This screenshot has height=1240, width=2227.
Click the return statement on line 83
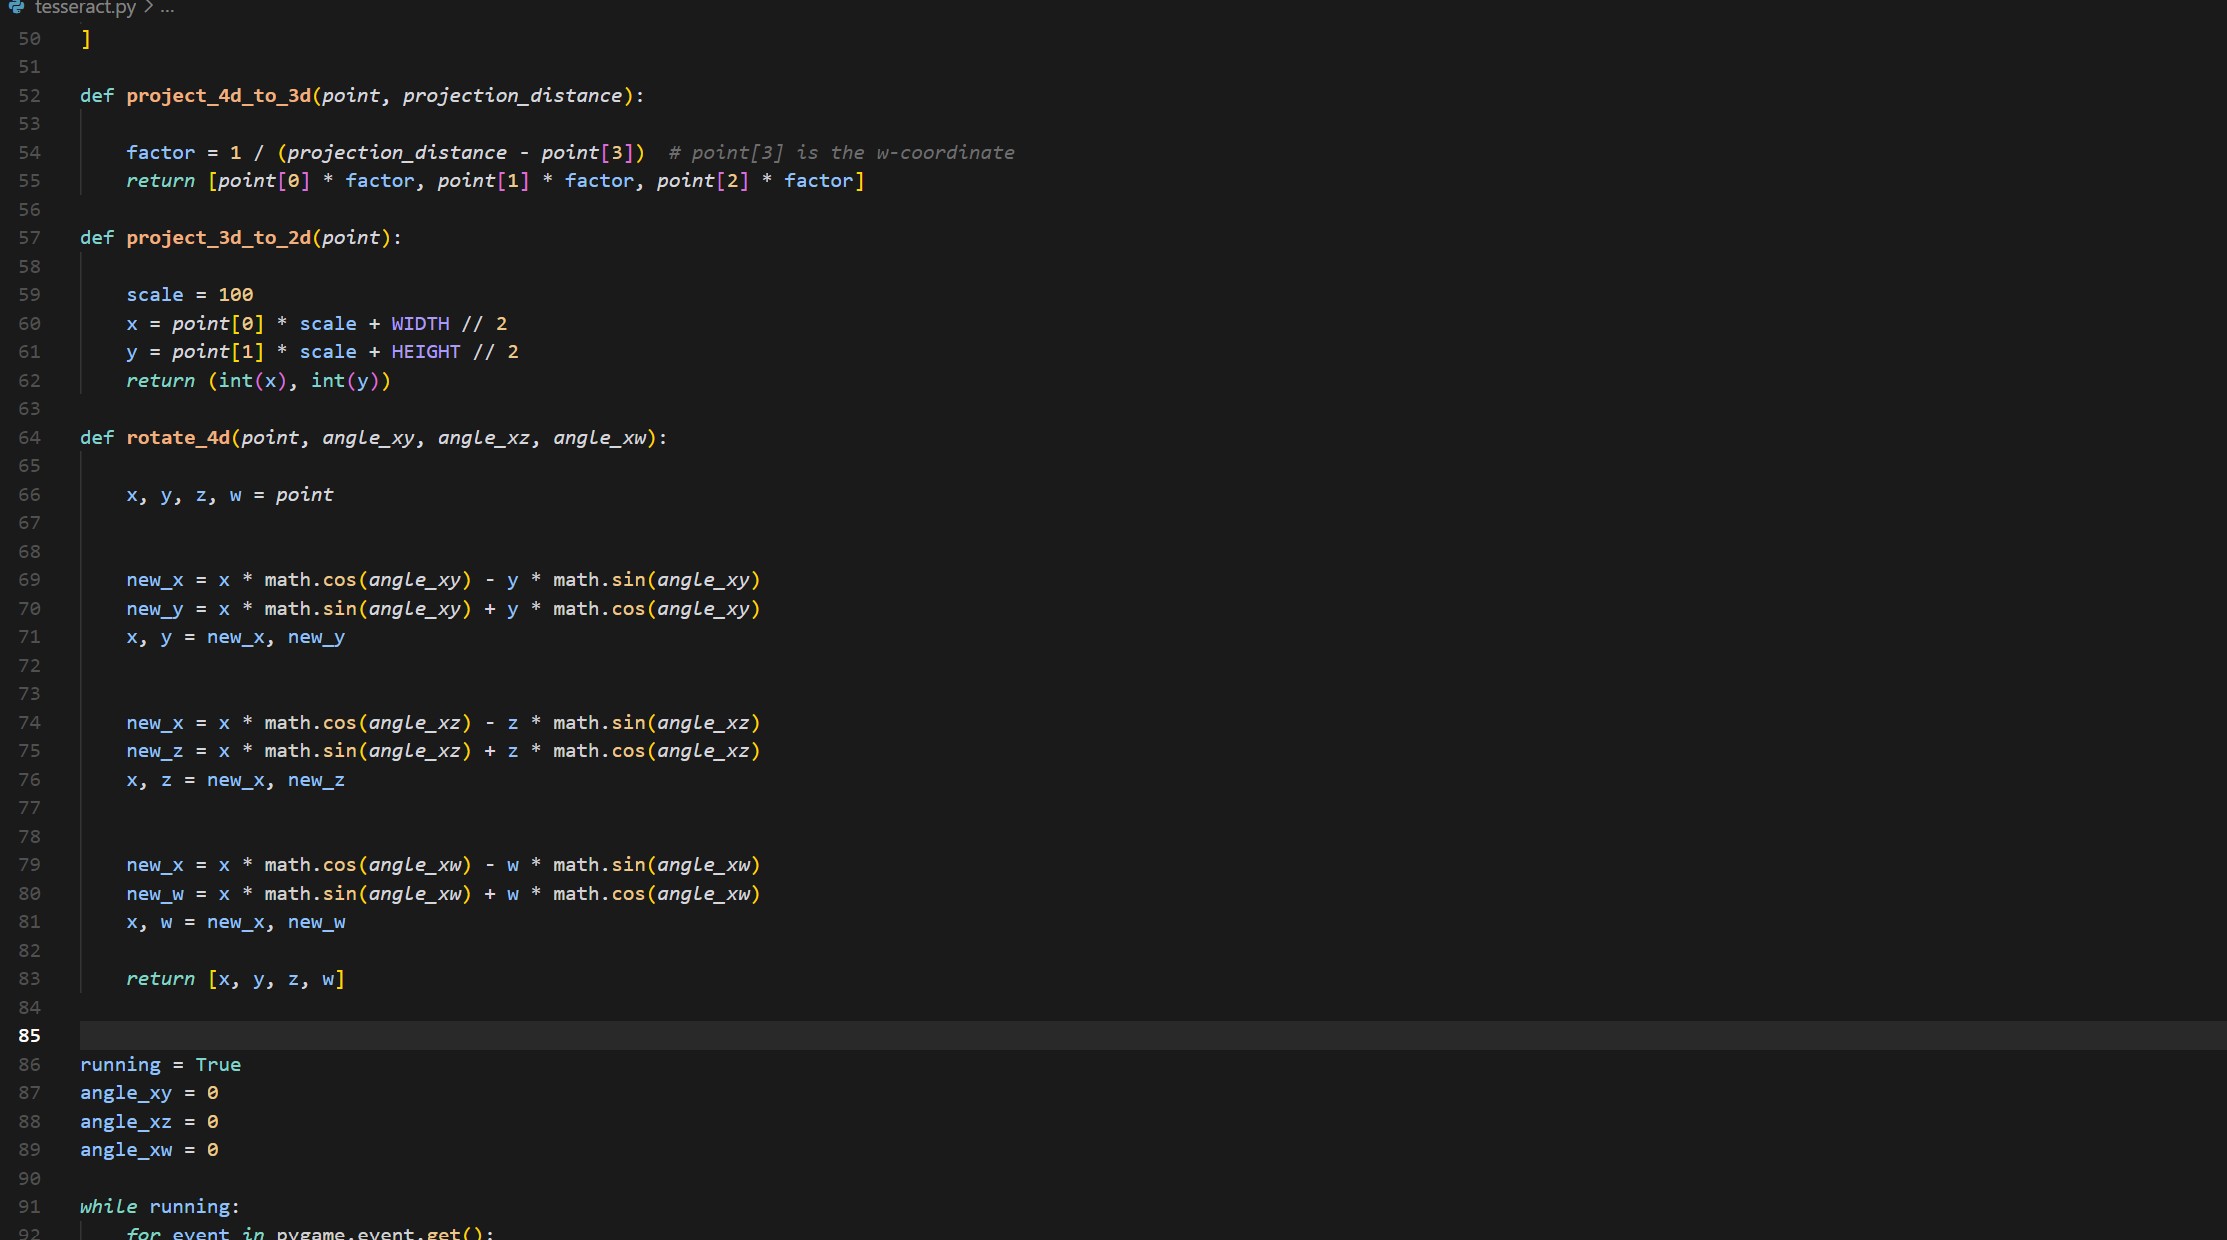click(x=160, y=979)
